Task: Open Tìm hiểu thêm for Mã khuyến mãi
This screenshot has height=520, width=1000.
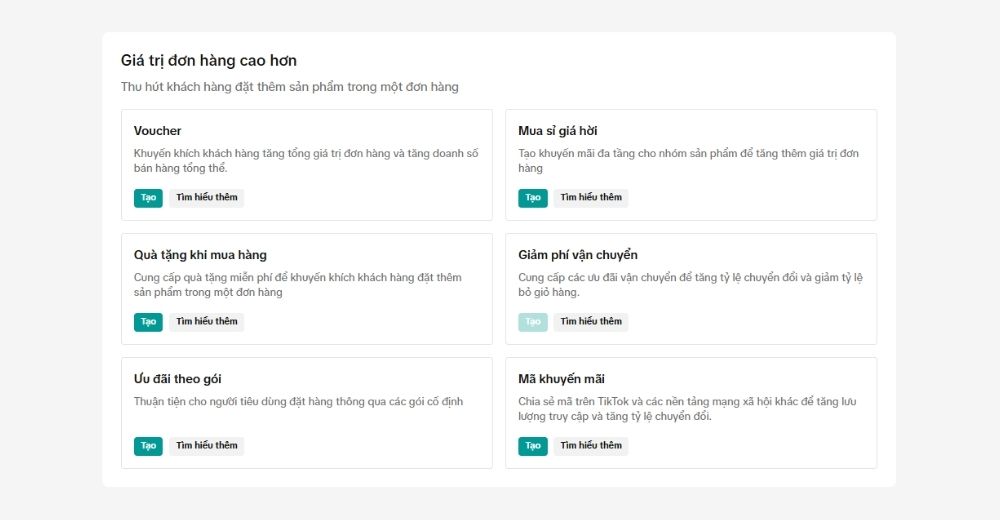Action: [x=591, y=446]
